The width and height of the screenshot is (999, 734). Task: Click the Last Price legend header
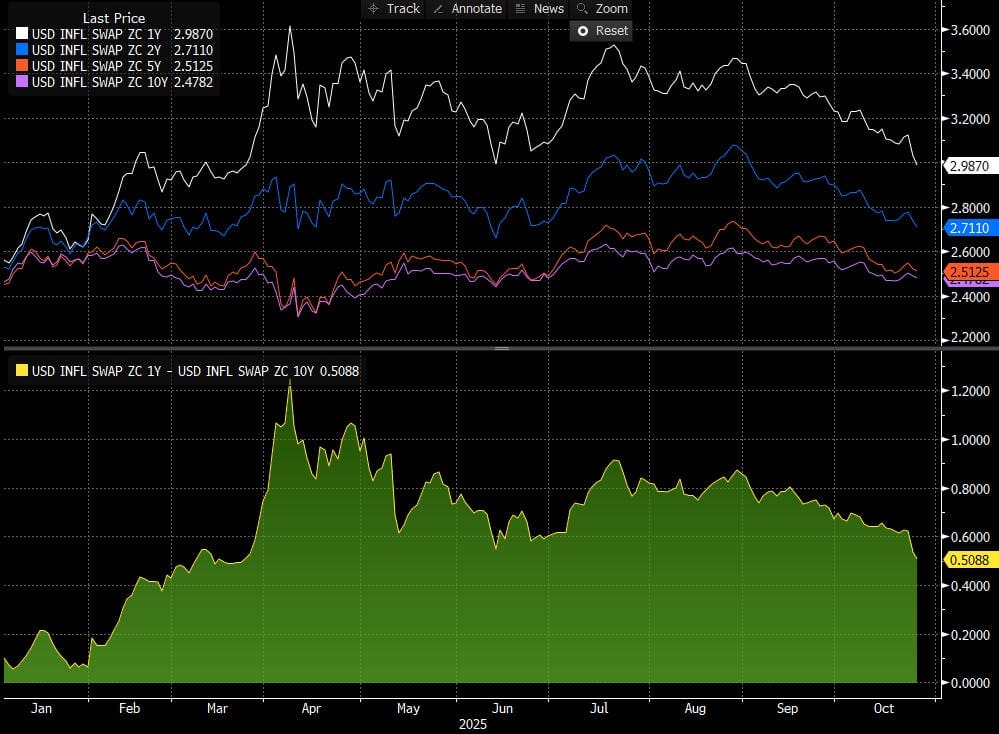click(x=113, y=18)
